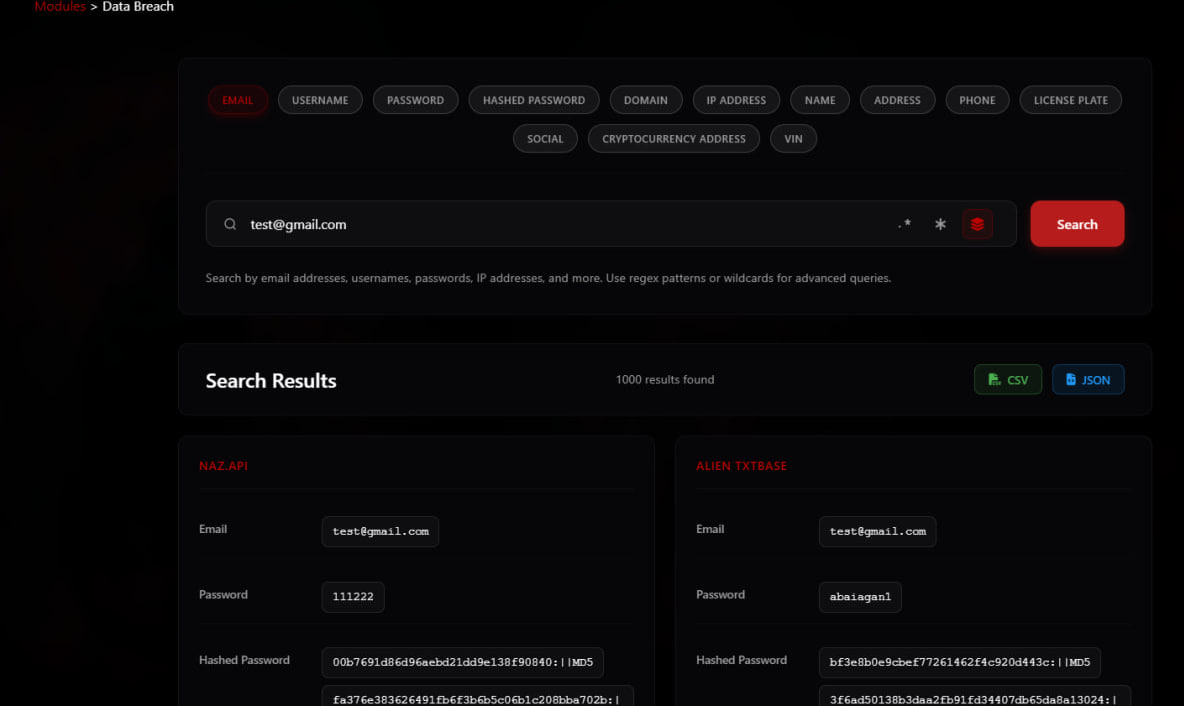Choose the VIN filter chip

point(793,138)
